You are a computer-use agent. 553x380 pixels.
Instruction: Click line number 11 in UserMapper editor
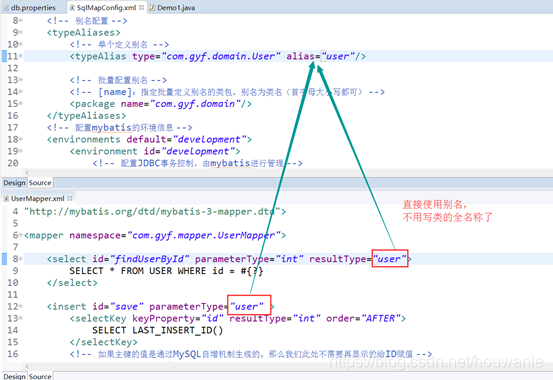point(13,295)
